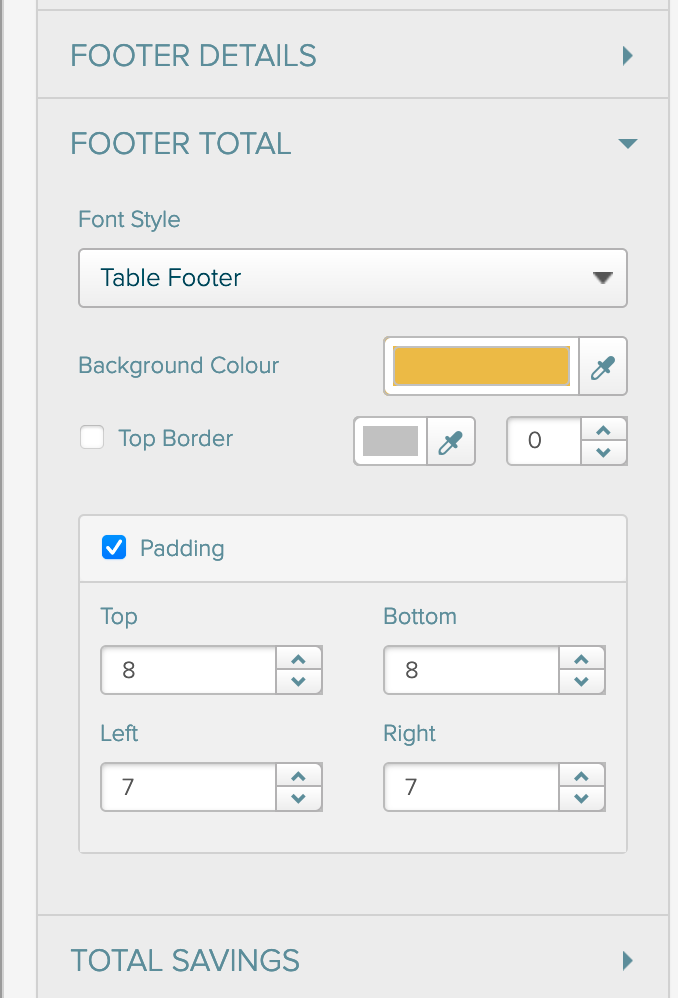Uncheck the Padding checkbox
This screenshot has width=678, height=998.
click(114, 547)
